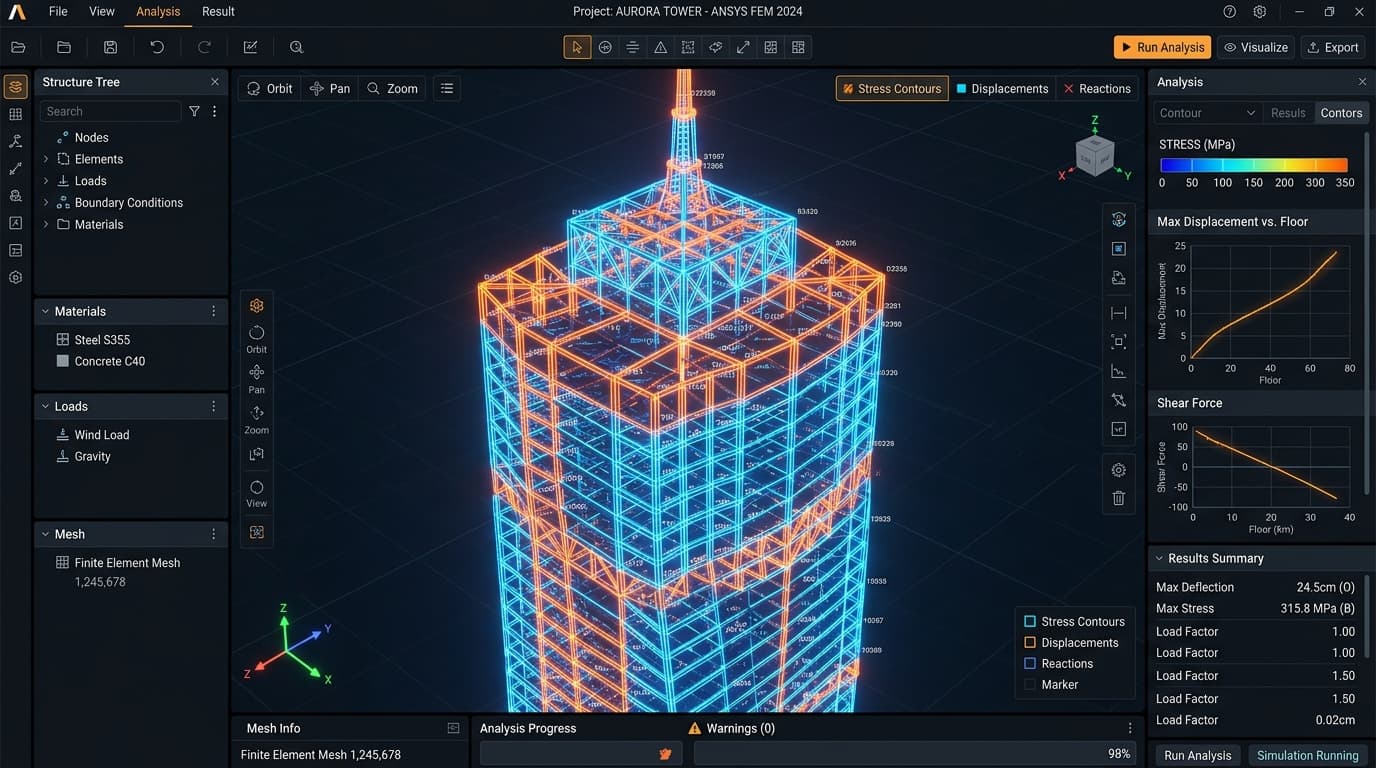The height and width of the screenshot is (768, 1376).
Task: Click the Concrete C40 gray swatch
Action: coord(63,361)
